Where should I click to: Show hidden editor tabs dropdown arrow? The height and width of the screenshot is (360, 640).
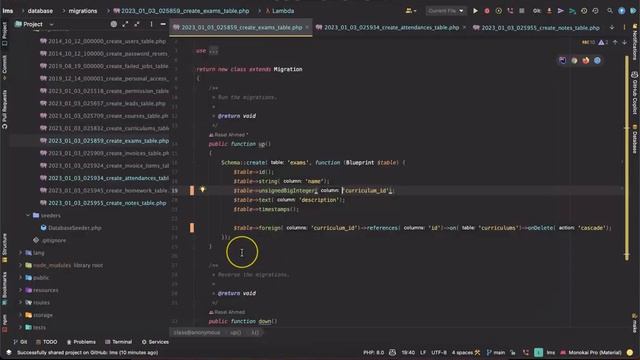[612, 27]
